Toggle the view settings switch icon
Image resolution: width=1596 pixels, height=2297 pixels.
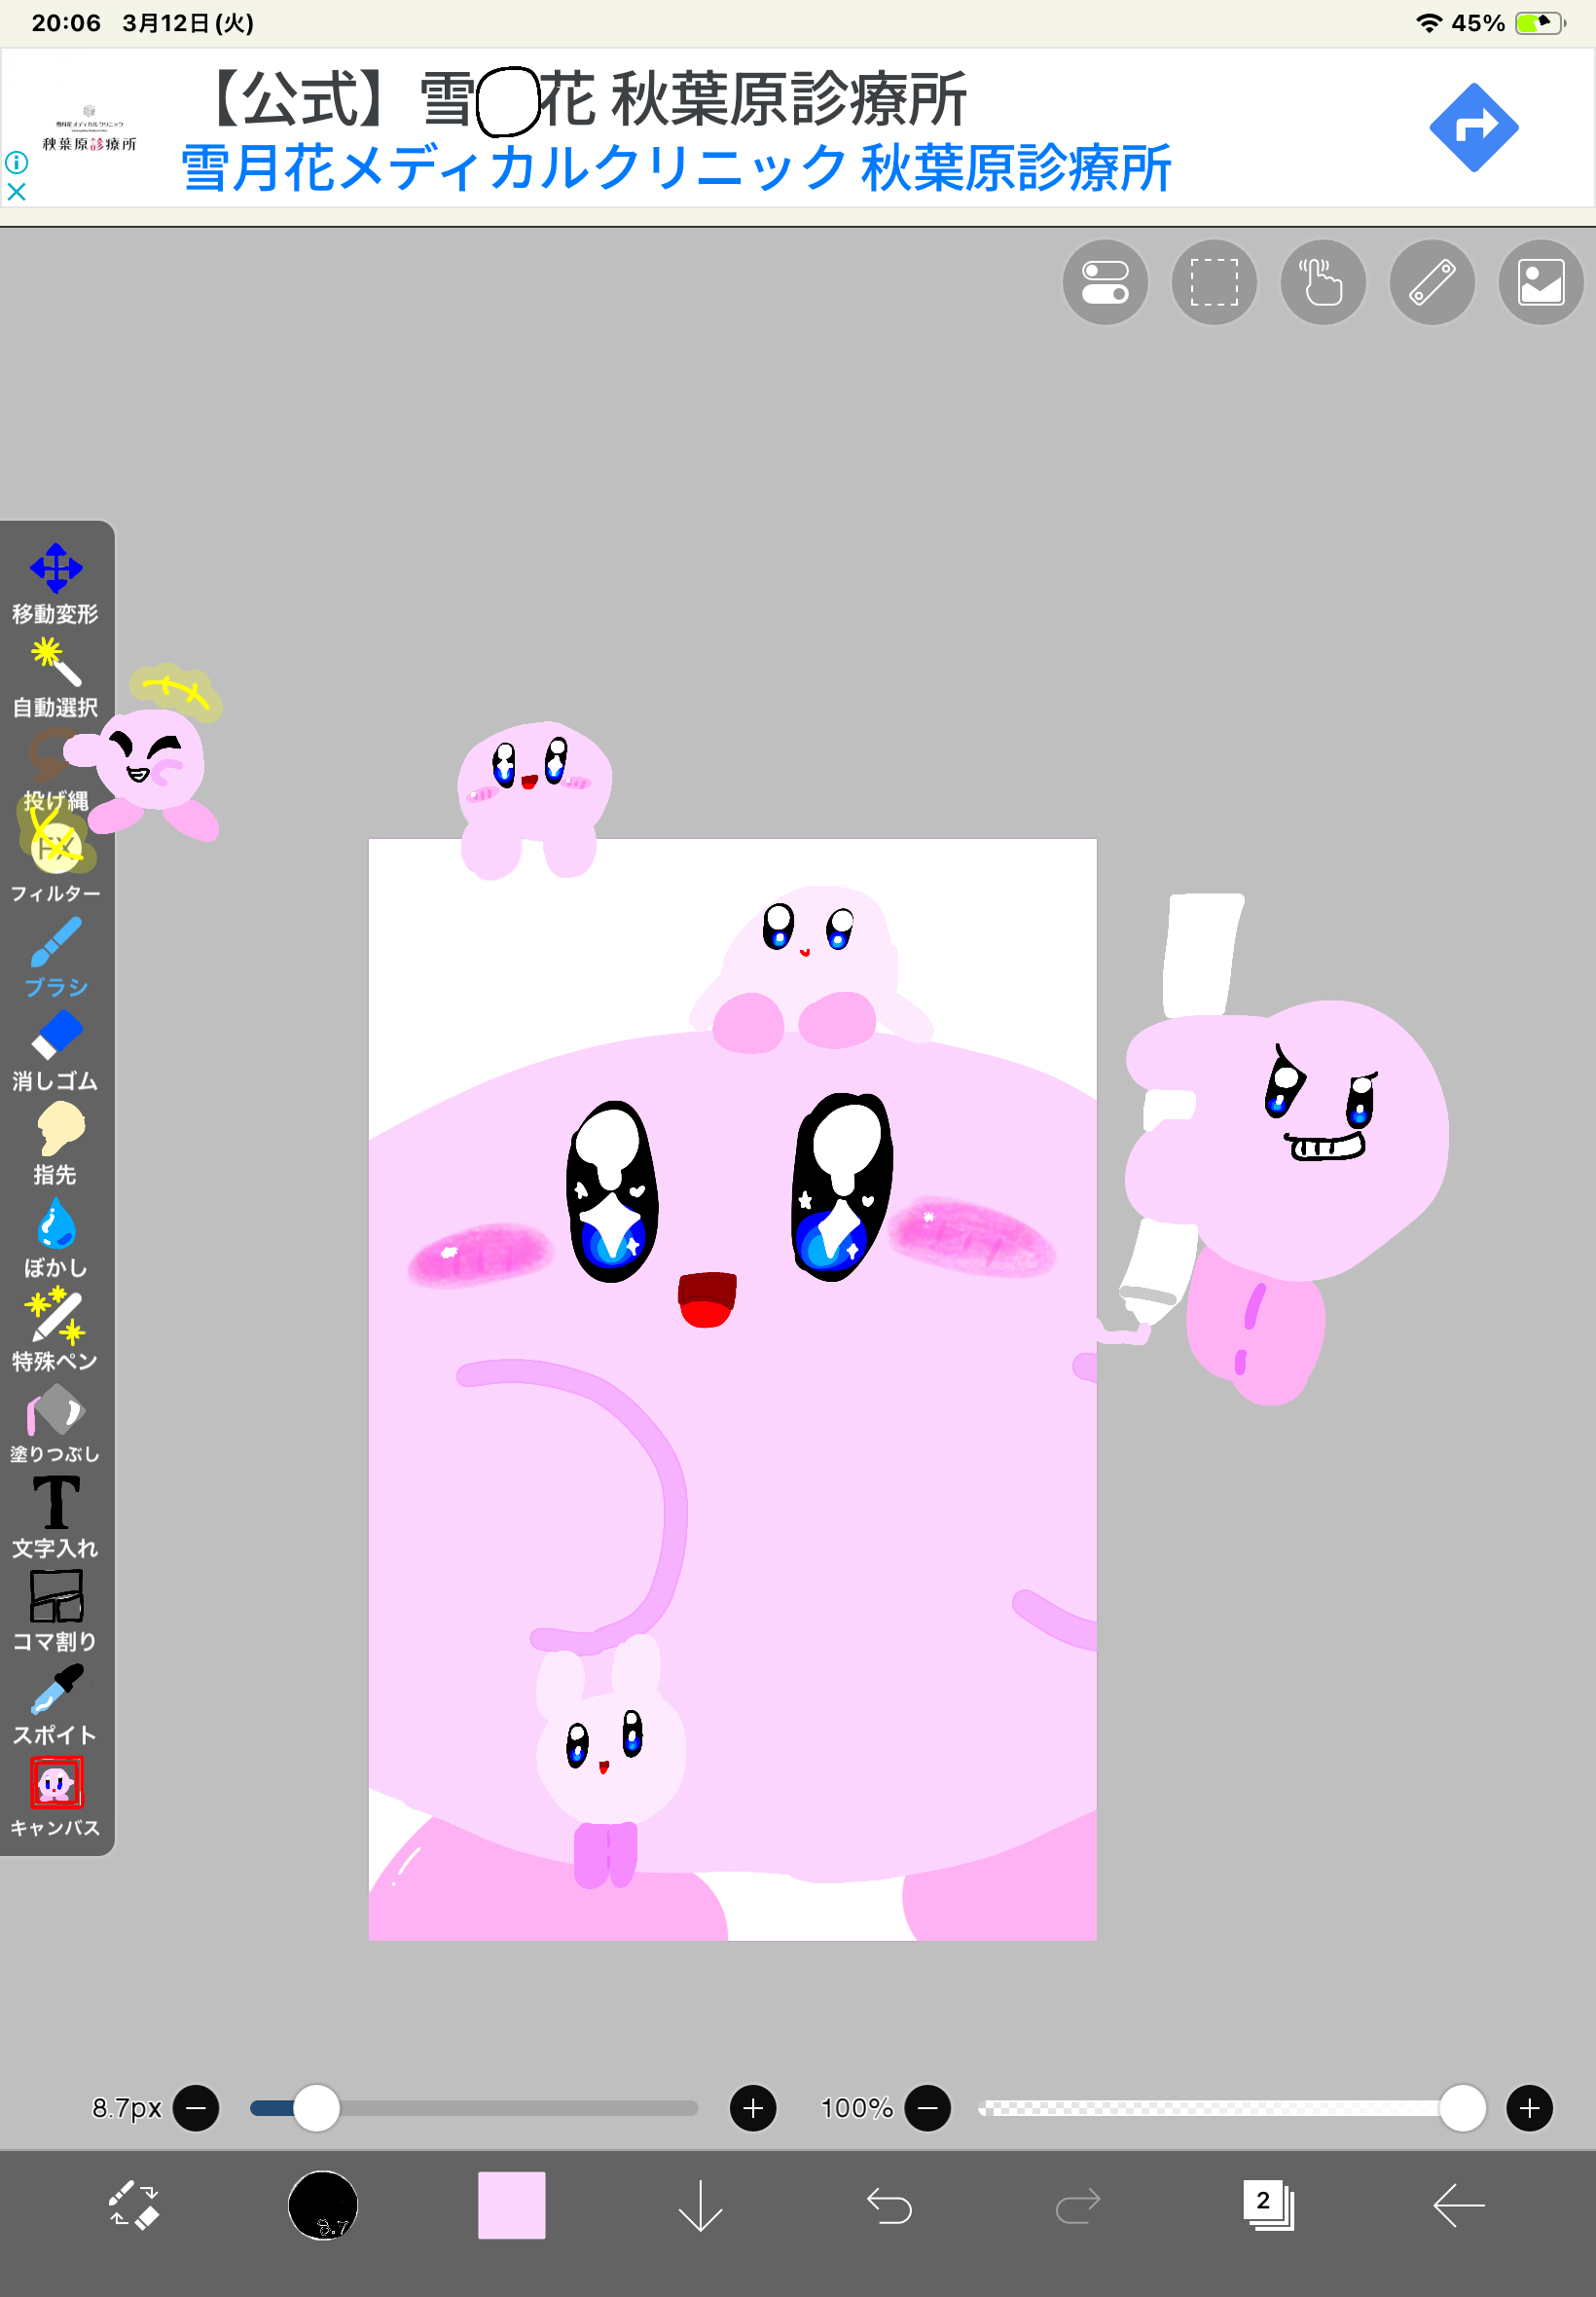point(1104,282)
